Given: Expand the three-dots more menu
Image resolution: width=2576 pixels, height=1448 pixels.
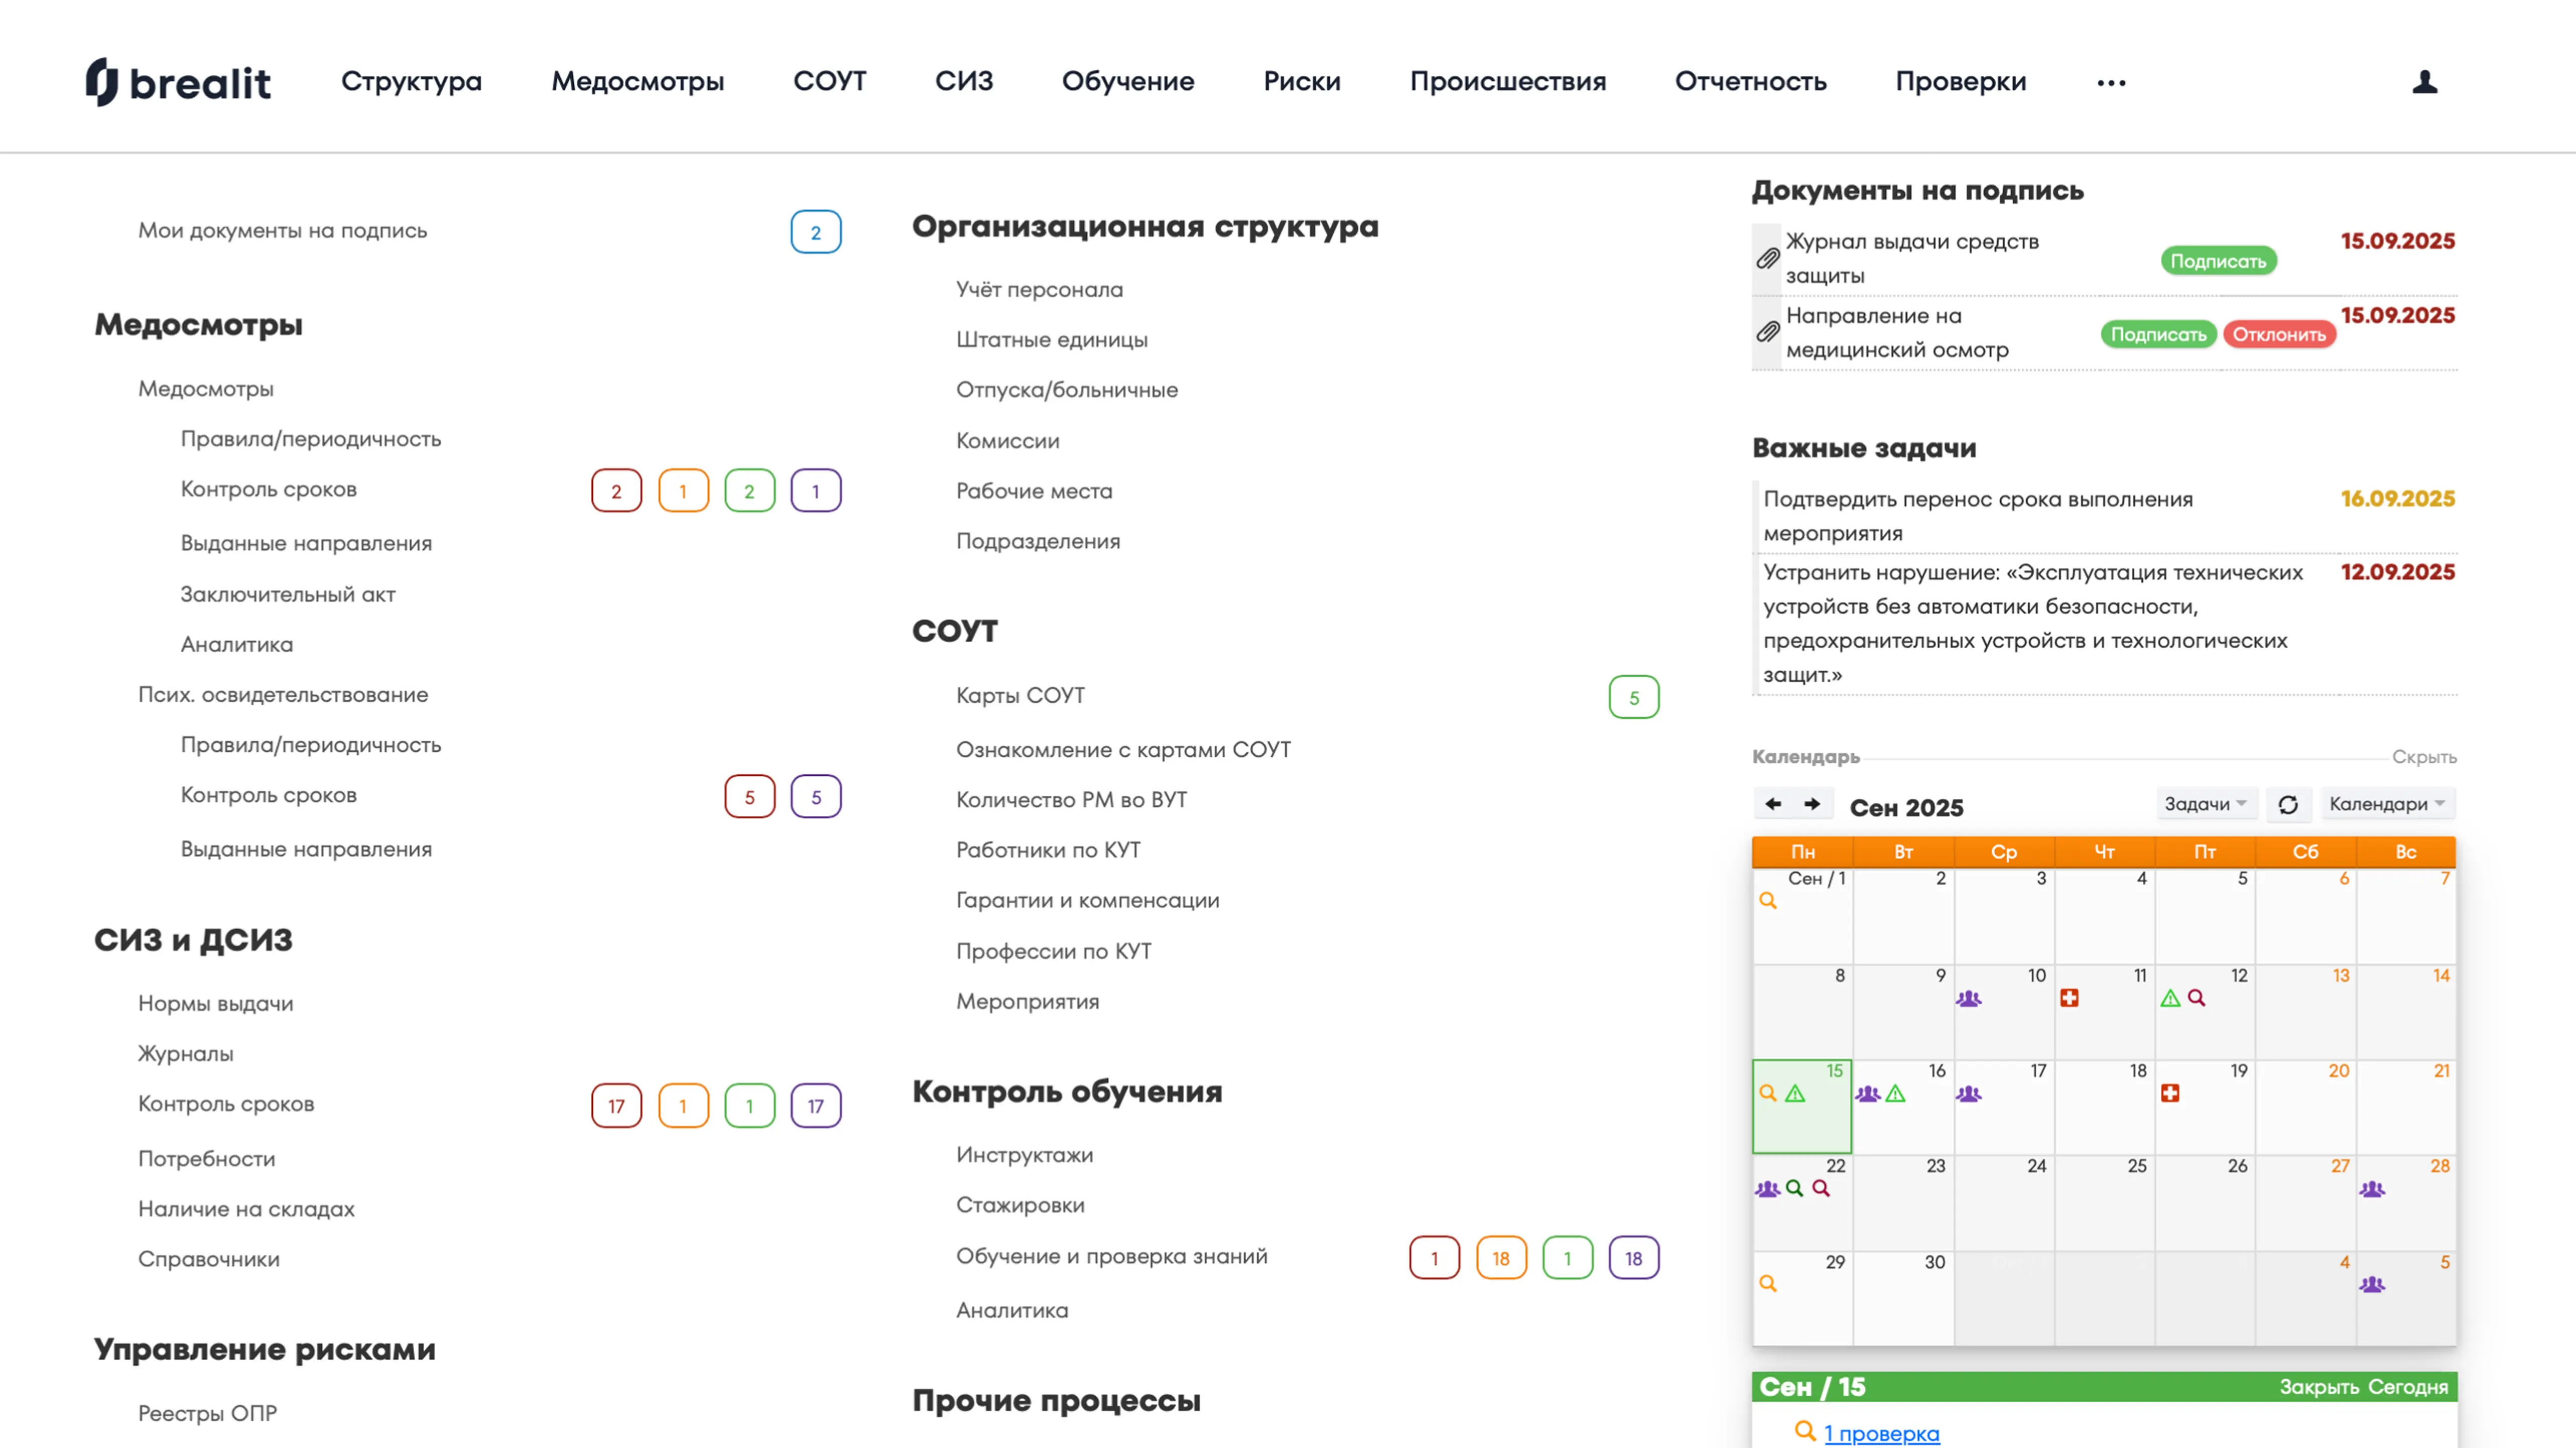Looking at the screenshot, I should tap(2111, 83).
